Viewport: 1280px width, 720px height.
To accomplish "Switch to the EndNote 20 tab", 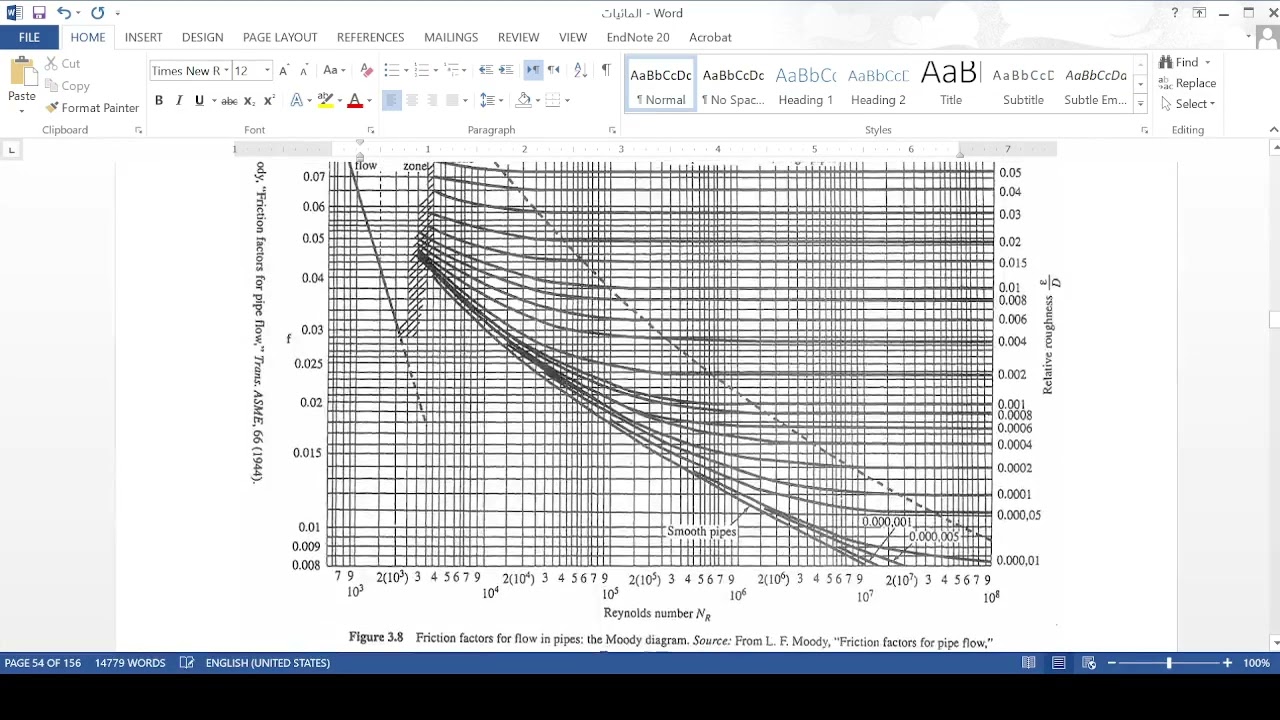I will click(x=638, y=37).
